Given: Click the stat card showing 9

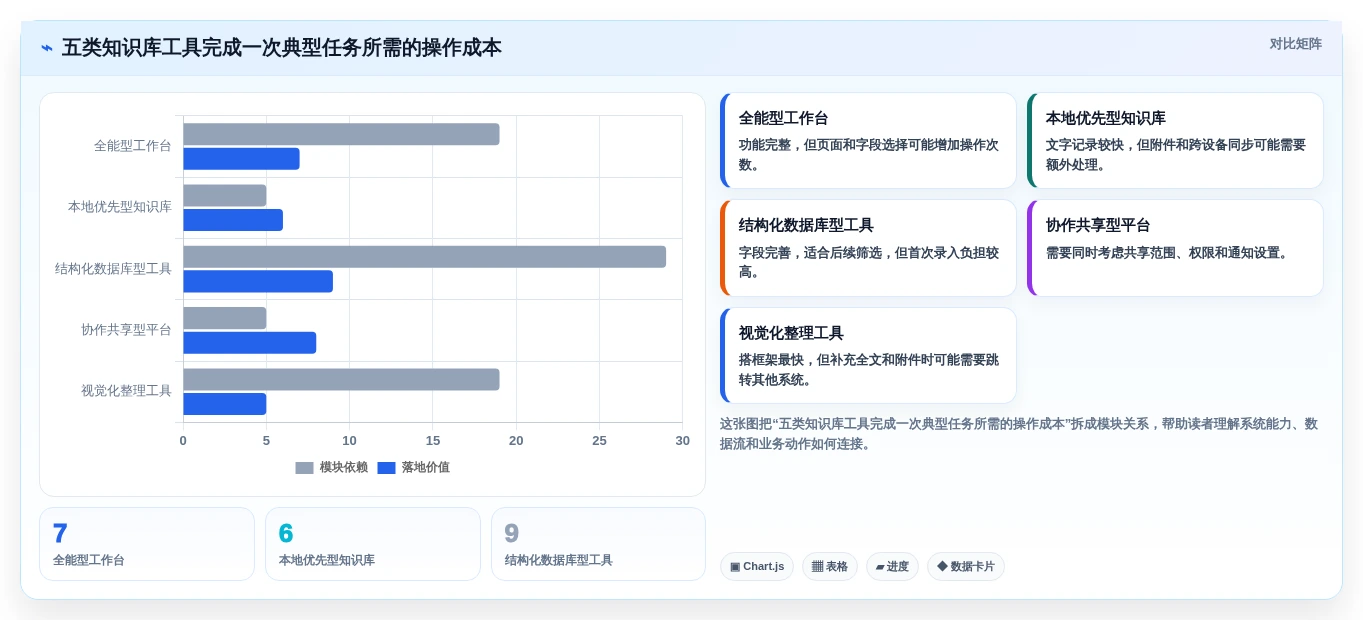Looking at the screenshot, I should (x=598, y=544).
